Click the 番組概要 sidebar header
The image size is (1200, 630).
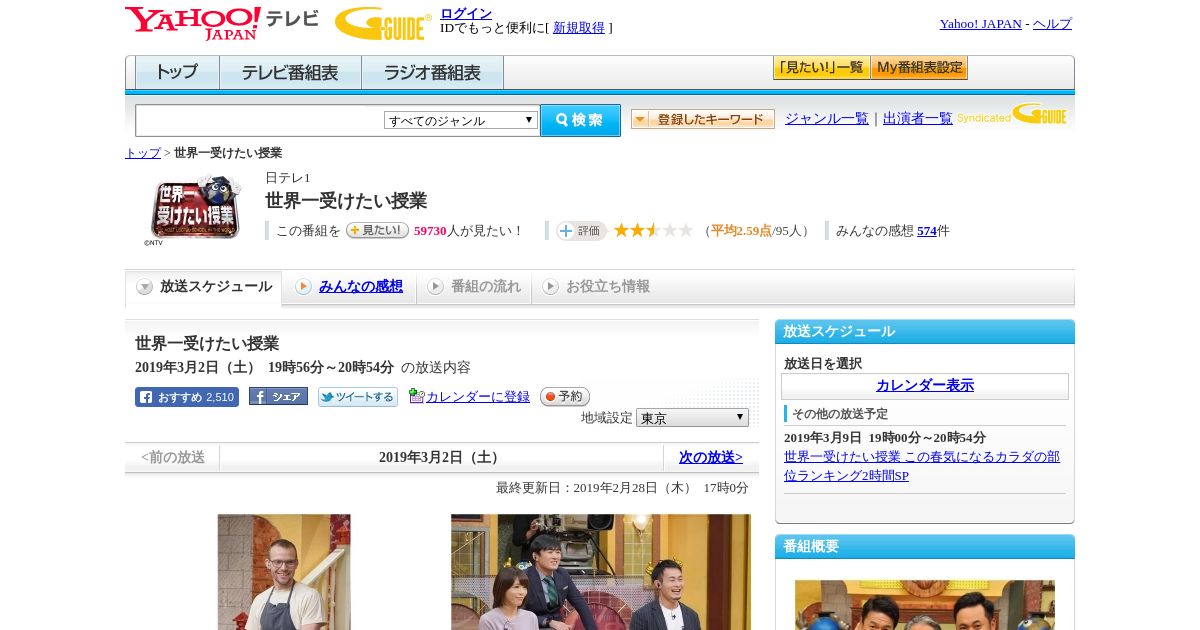925,547
